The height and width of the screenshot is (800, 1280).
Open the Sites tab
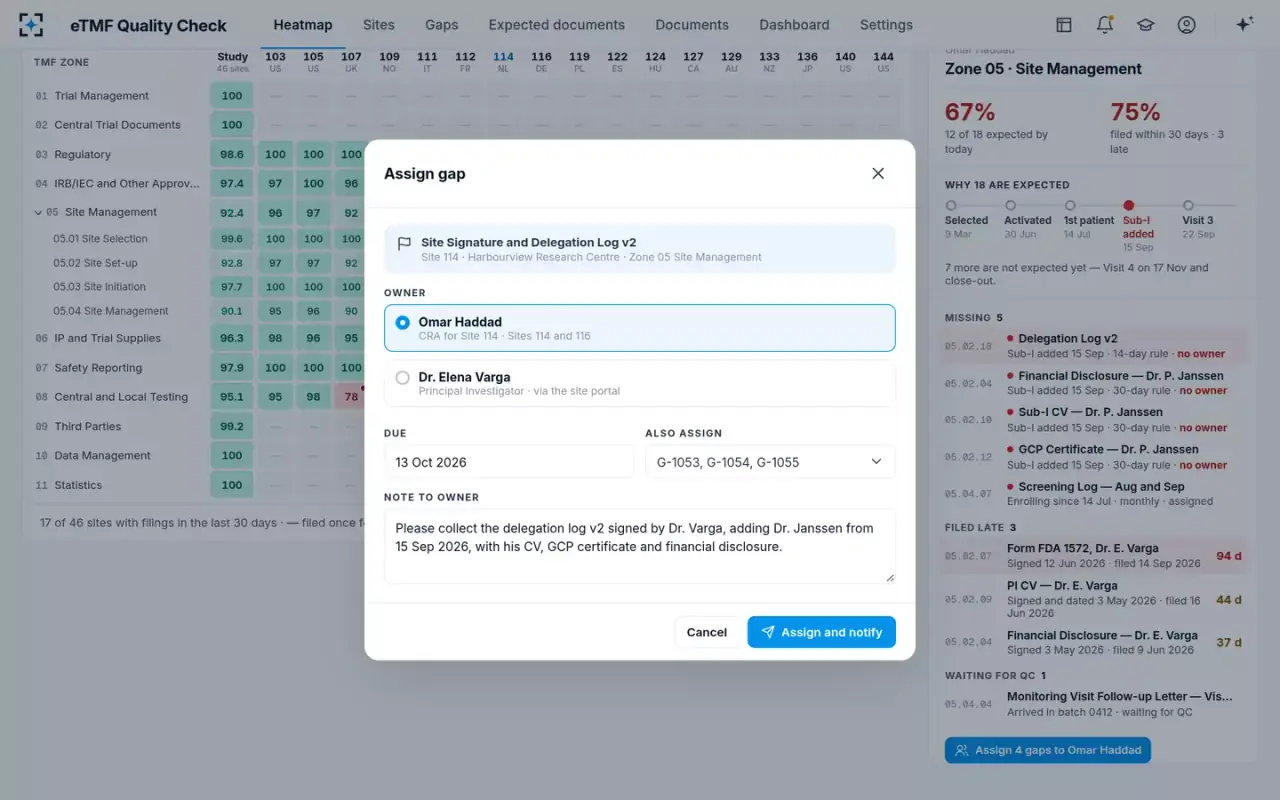point(379,25)
